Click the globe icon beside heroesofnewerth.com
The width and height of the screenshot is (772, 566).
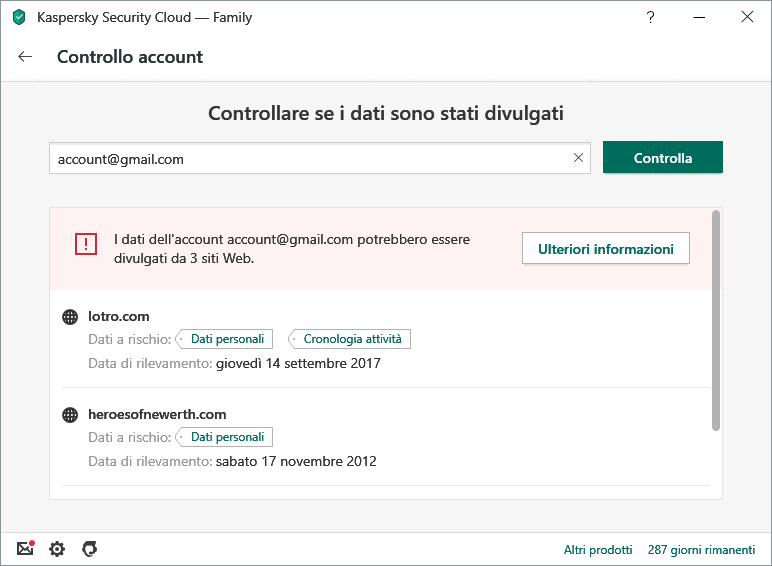click(70, 415)
